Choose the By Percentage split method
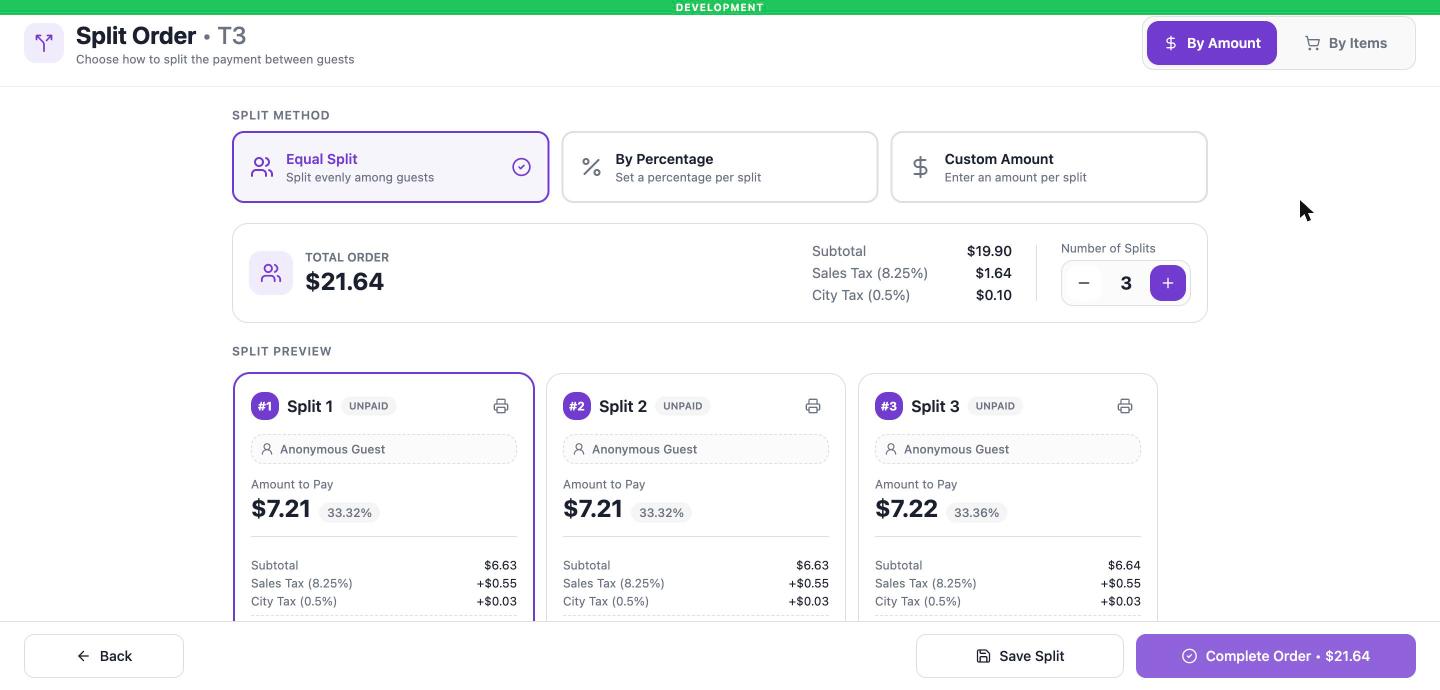Image resolution: width=1440 pixels, height=690 pixels. tap(720, 167)
